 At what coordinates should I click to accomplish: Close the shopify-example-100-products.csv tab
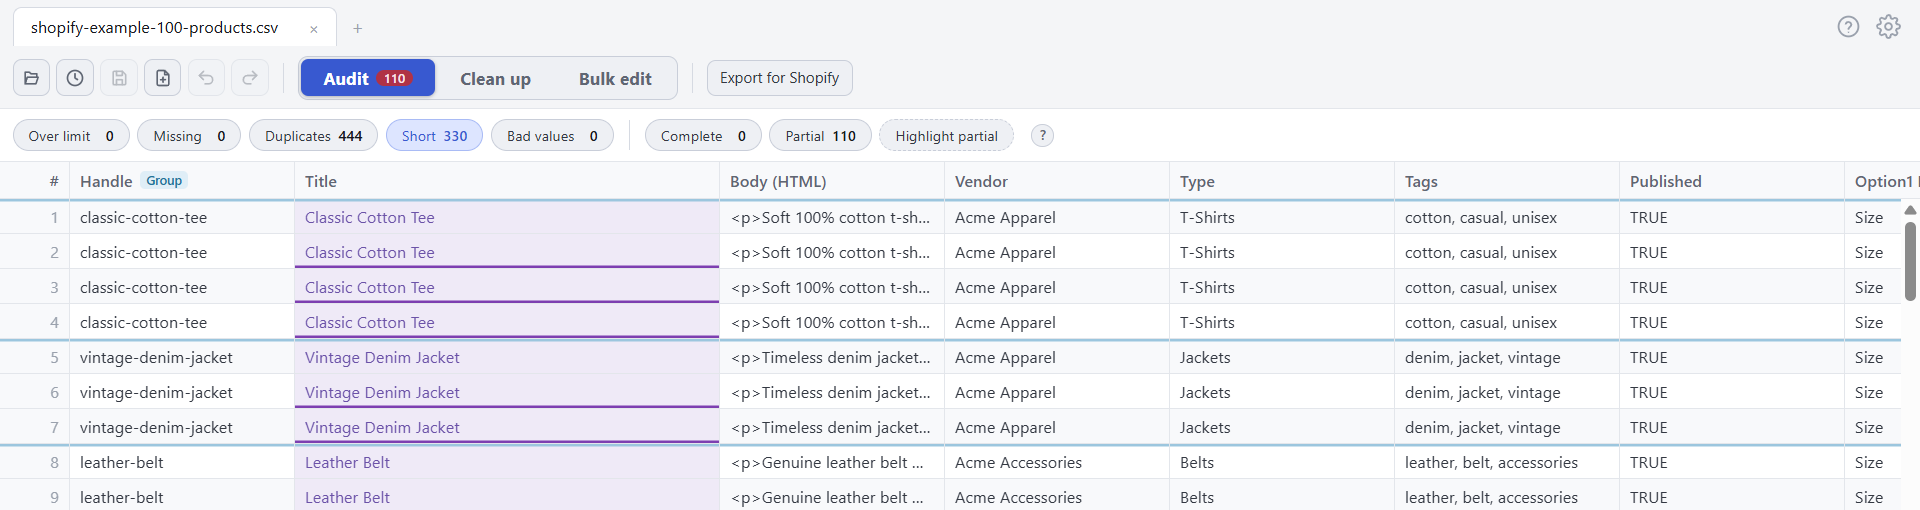pos(314,29)
